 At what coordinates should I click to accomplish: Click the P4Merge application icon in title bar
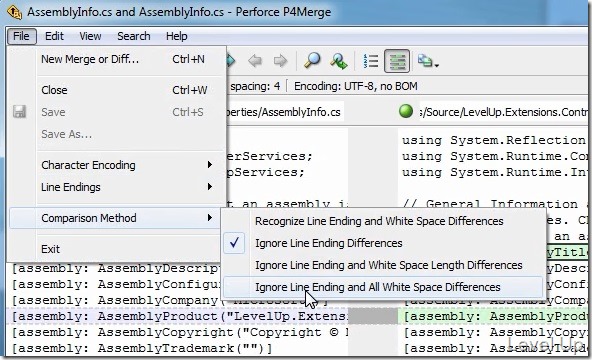(14, 12)
